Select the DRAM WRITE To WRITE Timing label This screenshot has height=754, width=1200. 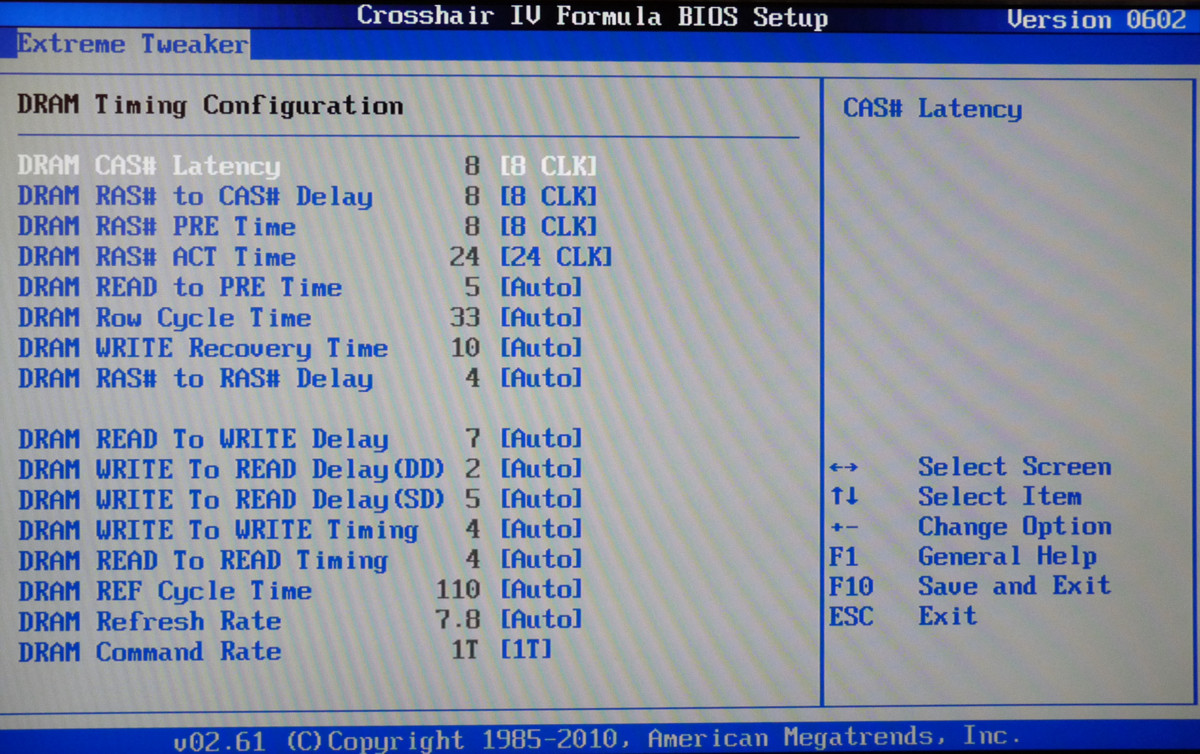(218, 529)
